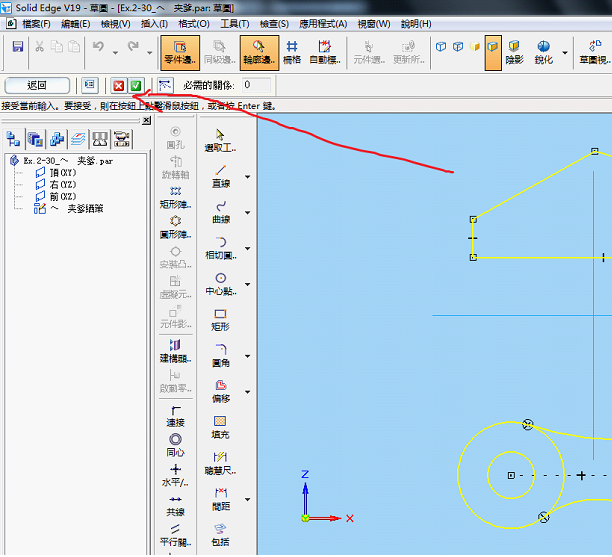The height and width of the screenshot is (557, 612).
Task: Open the 檢視(V) menu
Action: click(116, 24)
